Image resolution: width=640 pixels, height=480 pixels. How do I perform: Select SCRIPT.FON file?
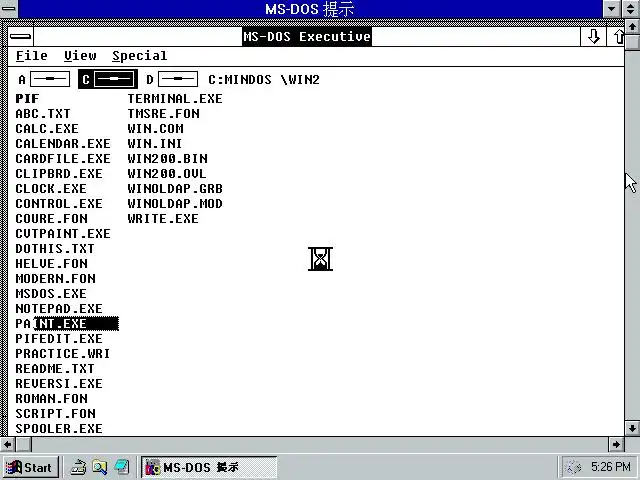[x=56, y=414]
